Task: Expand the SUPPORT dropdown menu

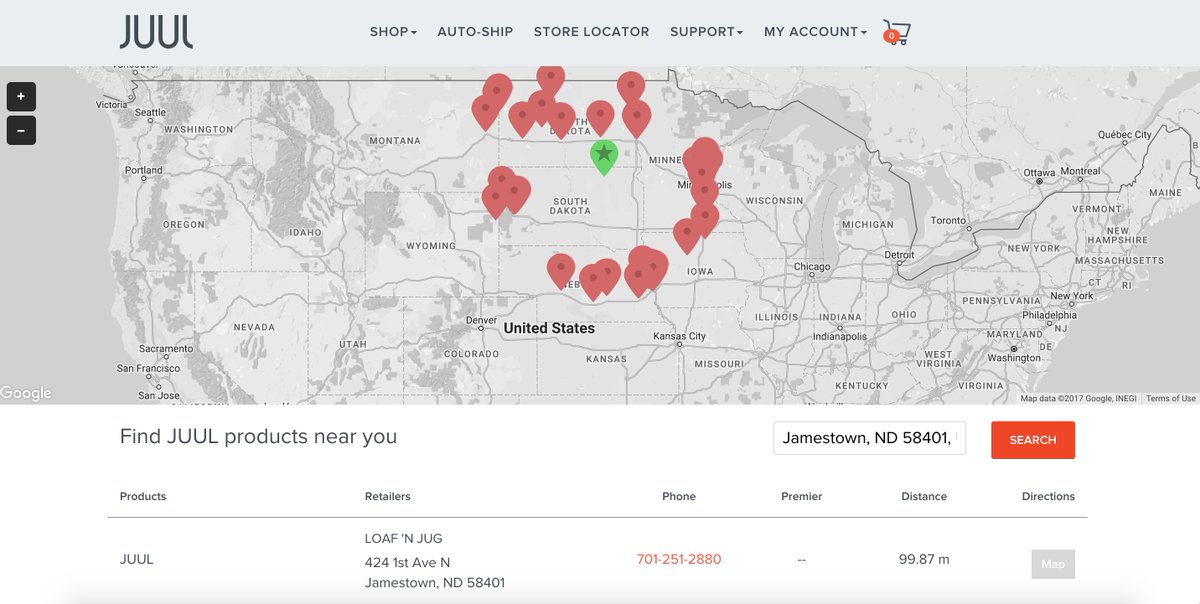Action: [x=706, y=32]
